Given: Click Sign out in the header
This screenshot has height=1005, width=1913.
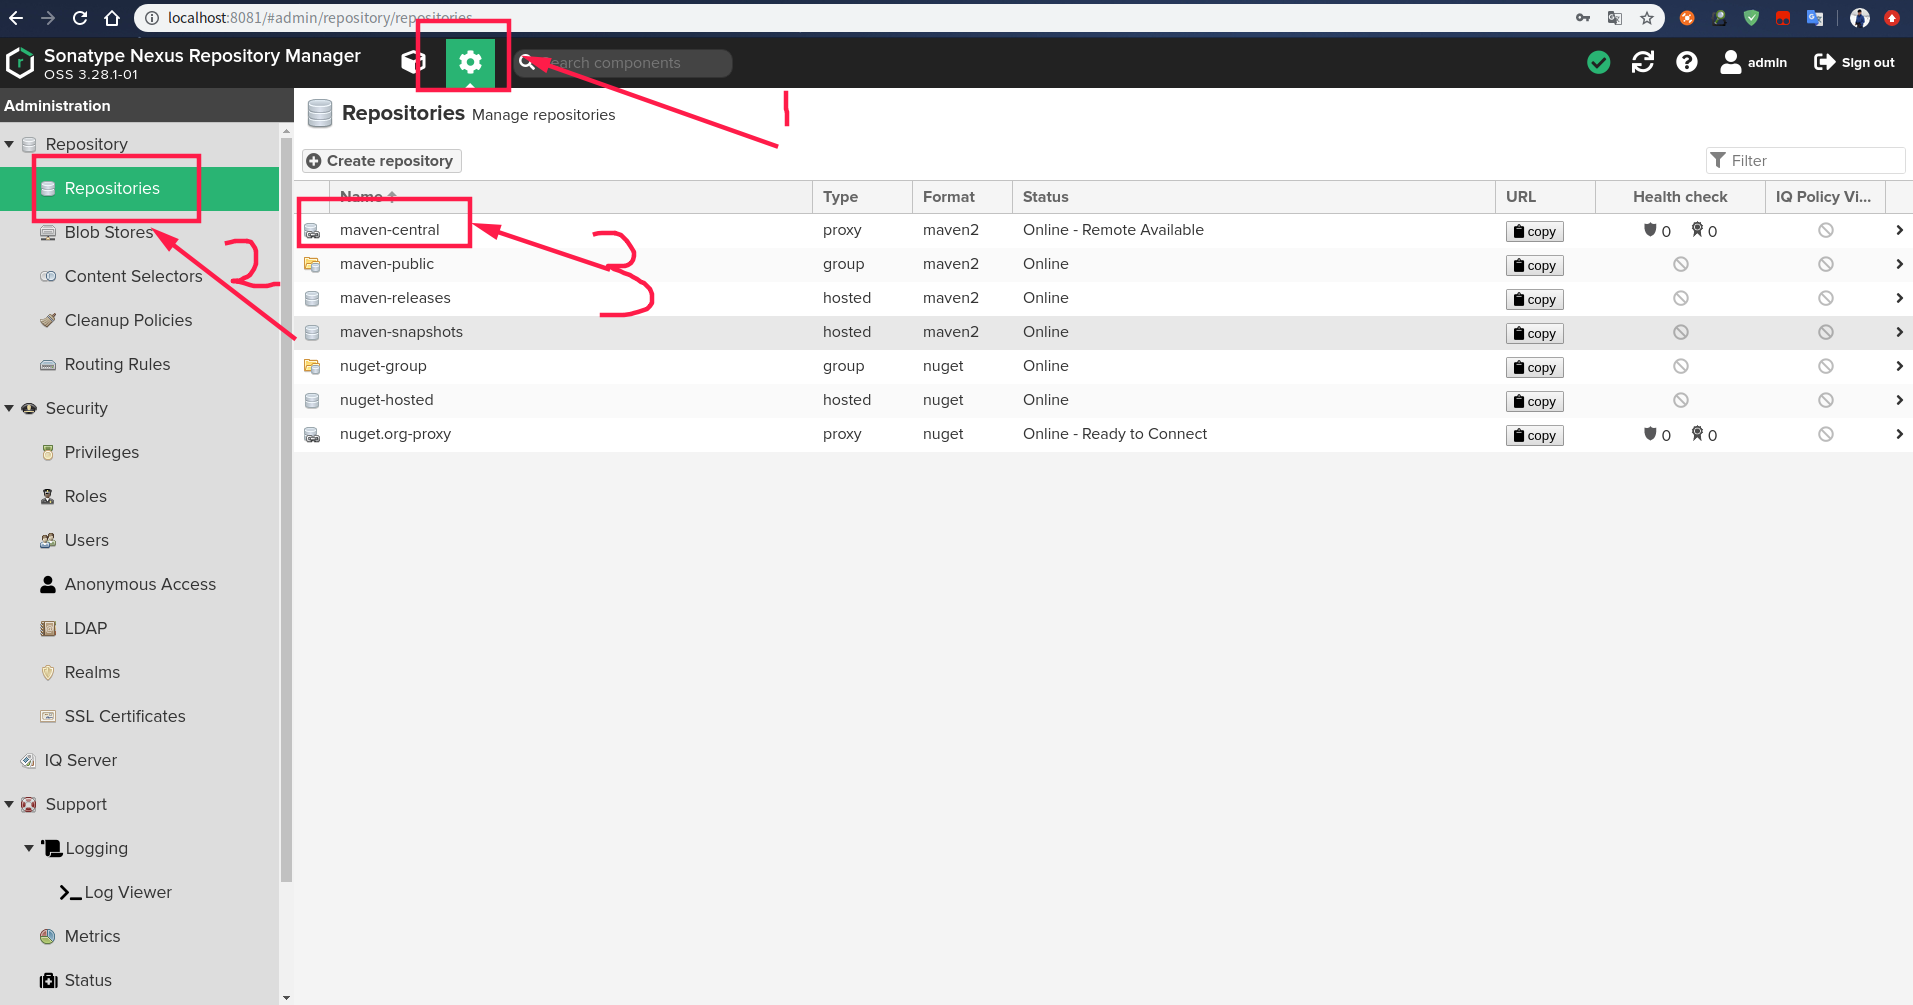Looking at the screenshot, I should point(1854,62).
